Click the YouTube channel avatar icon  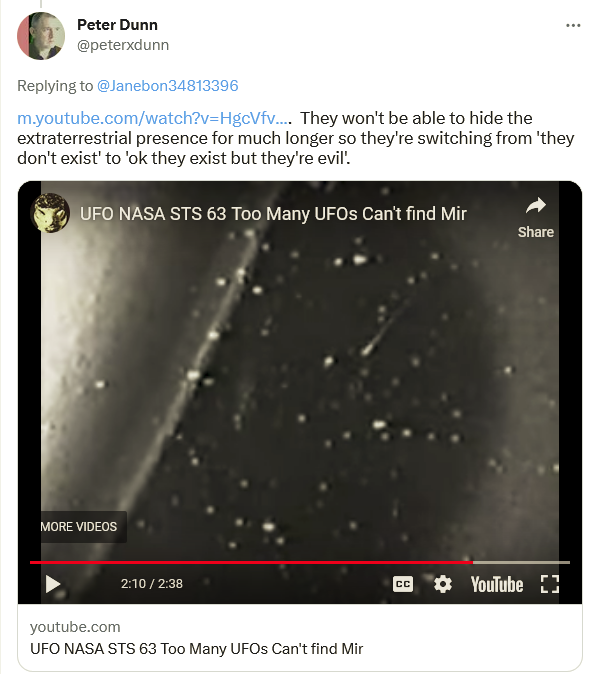click(x=50, y=213)
